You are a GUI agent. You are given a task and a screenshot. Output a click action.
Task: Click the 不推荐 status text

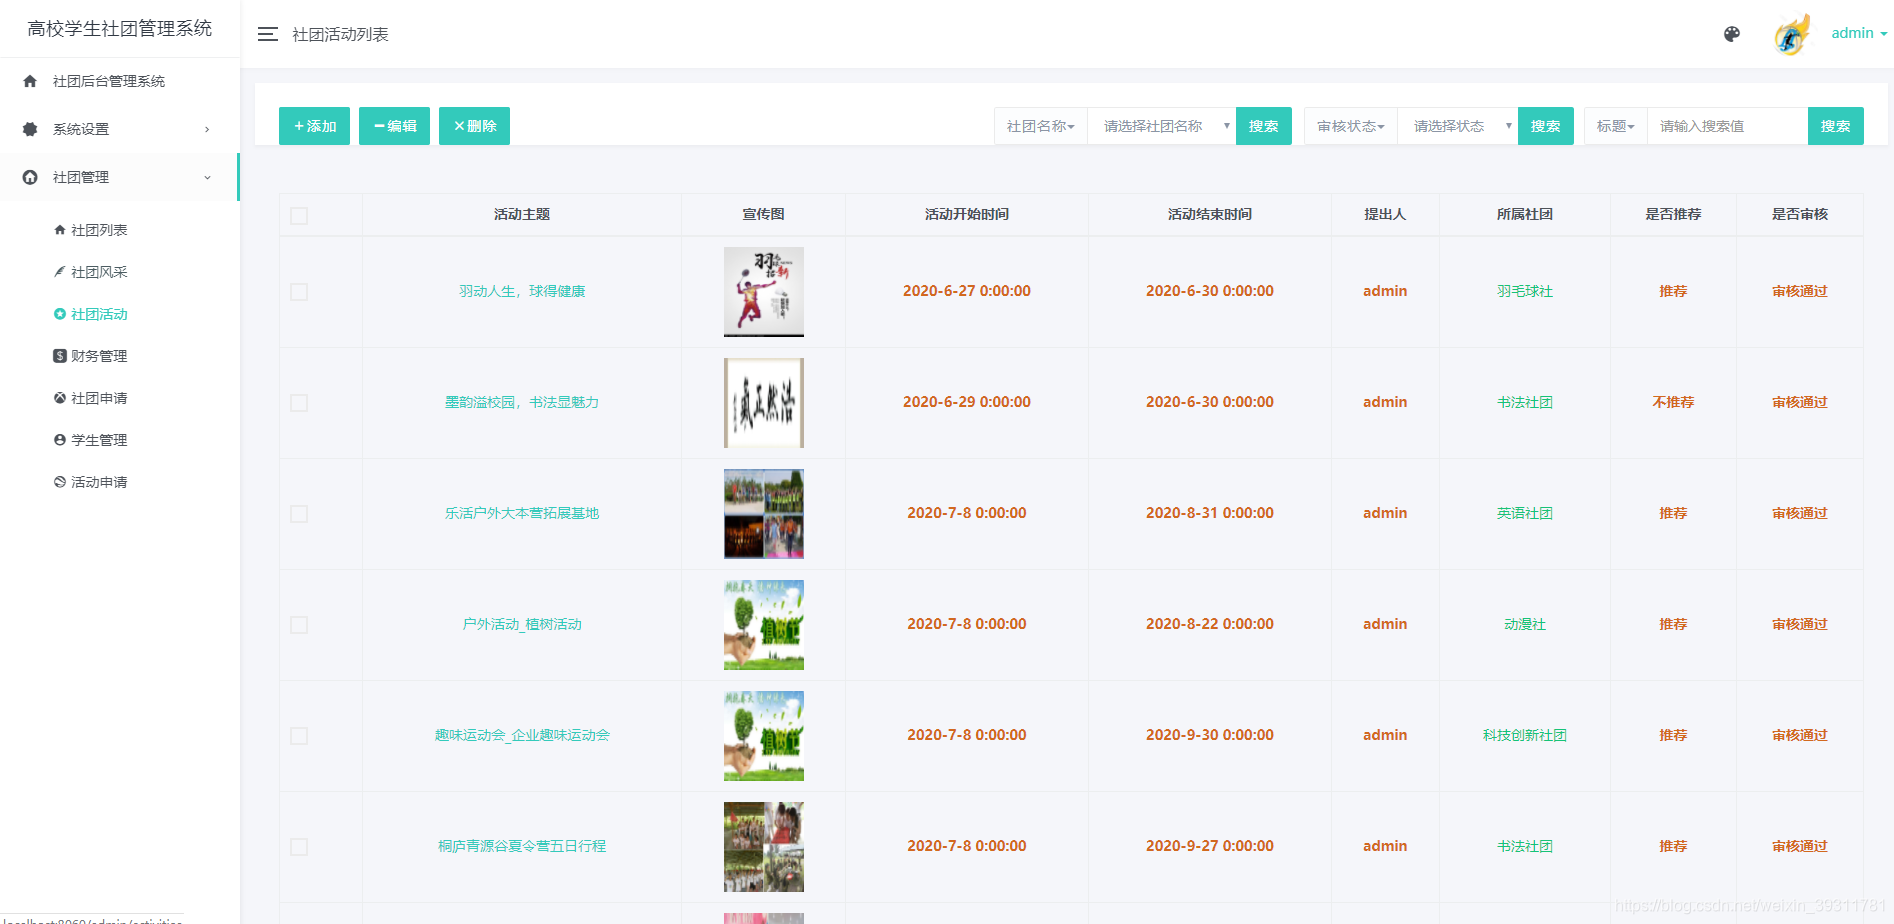click(x=1673, y=402)
